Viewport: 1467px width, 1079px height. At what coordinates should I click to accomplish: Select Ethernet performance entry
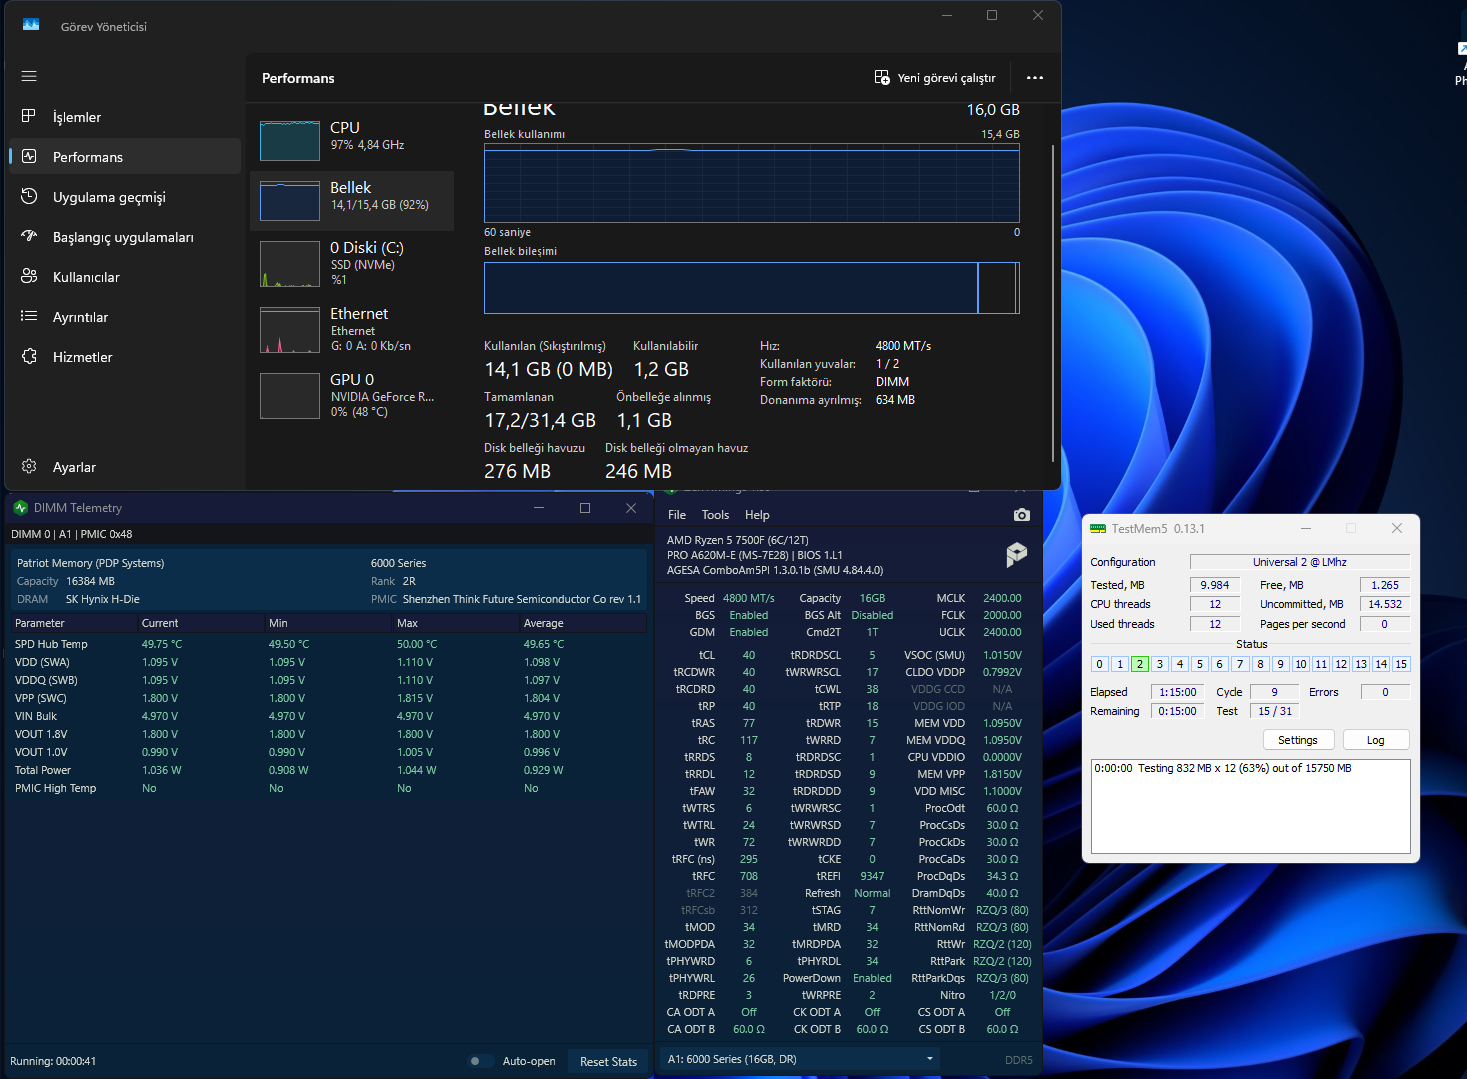[352, 329]
